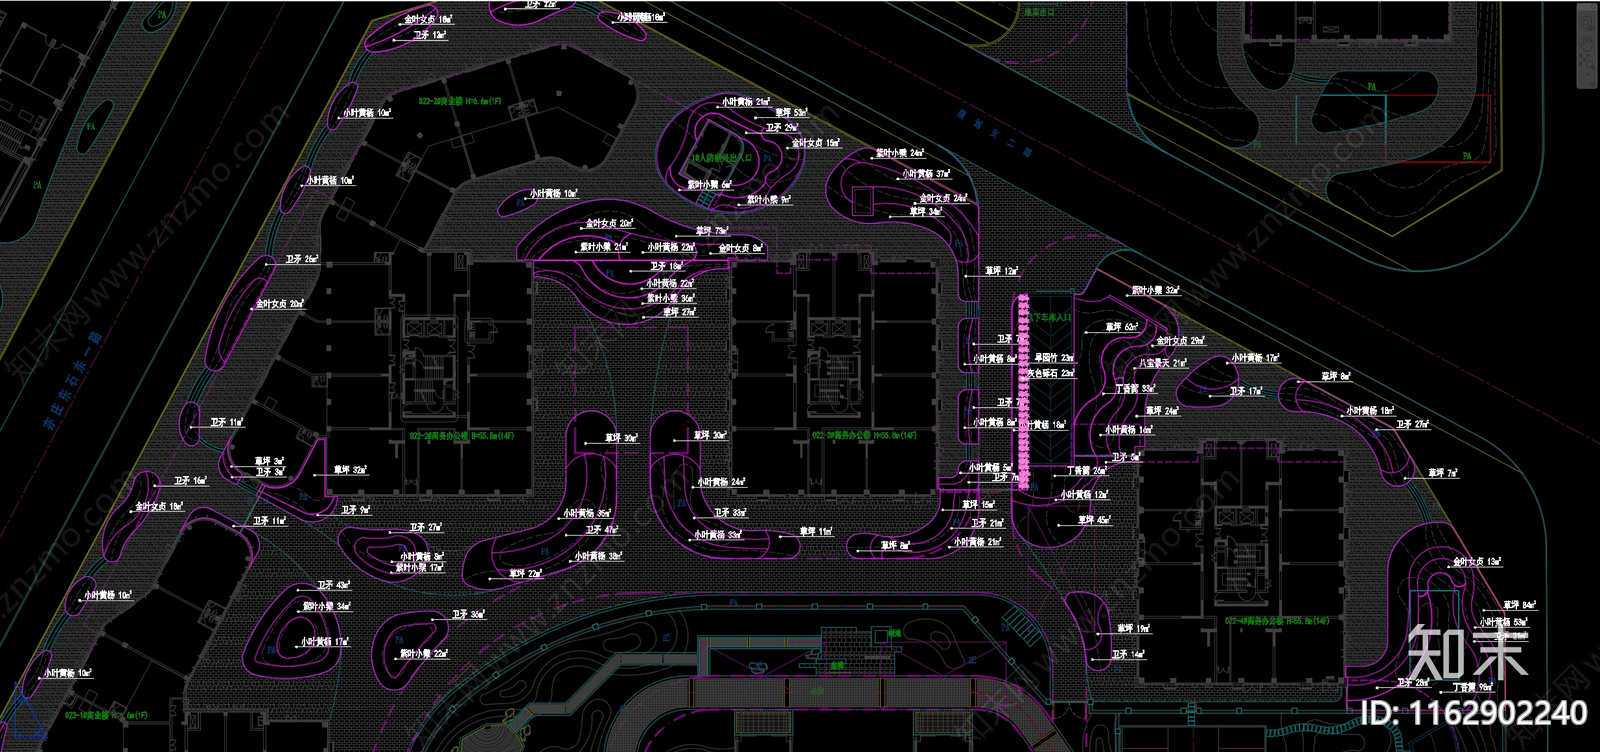1600x752 pixels.
Task: Select the 紫叶小檗 17㎡ label
Action: [x=420, y=567]
